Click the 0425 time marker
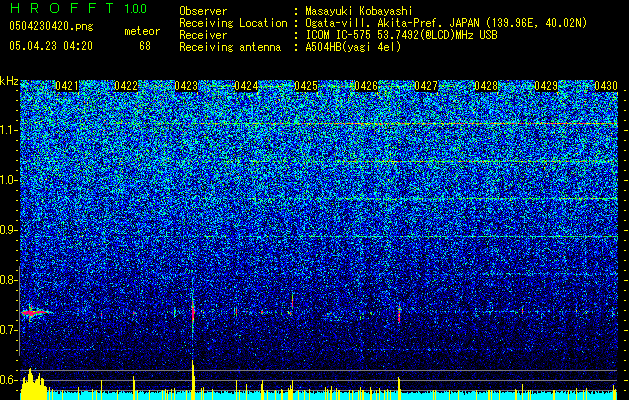Screen dimensions: 629x400 pos(306,86)
